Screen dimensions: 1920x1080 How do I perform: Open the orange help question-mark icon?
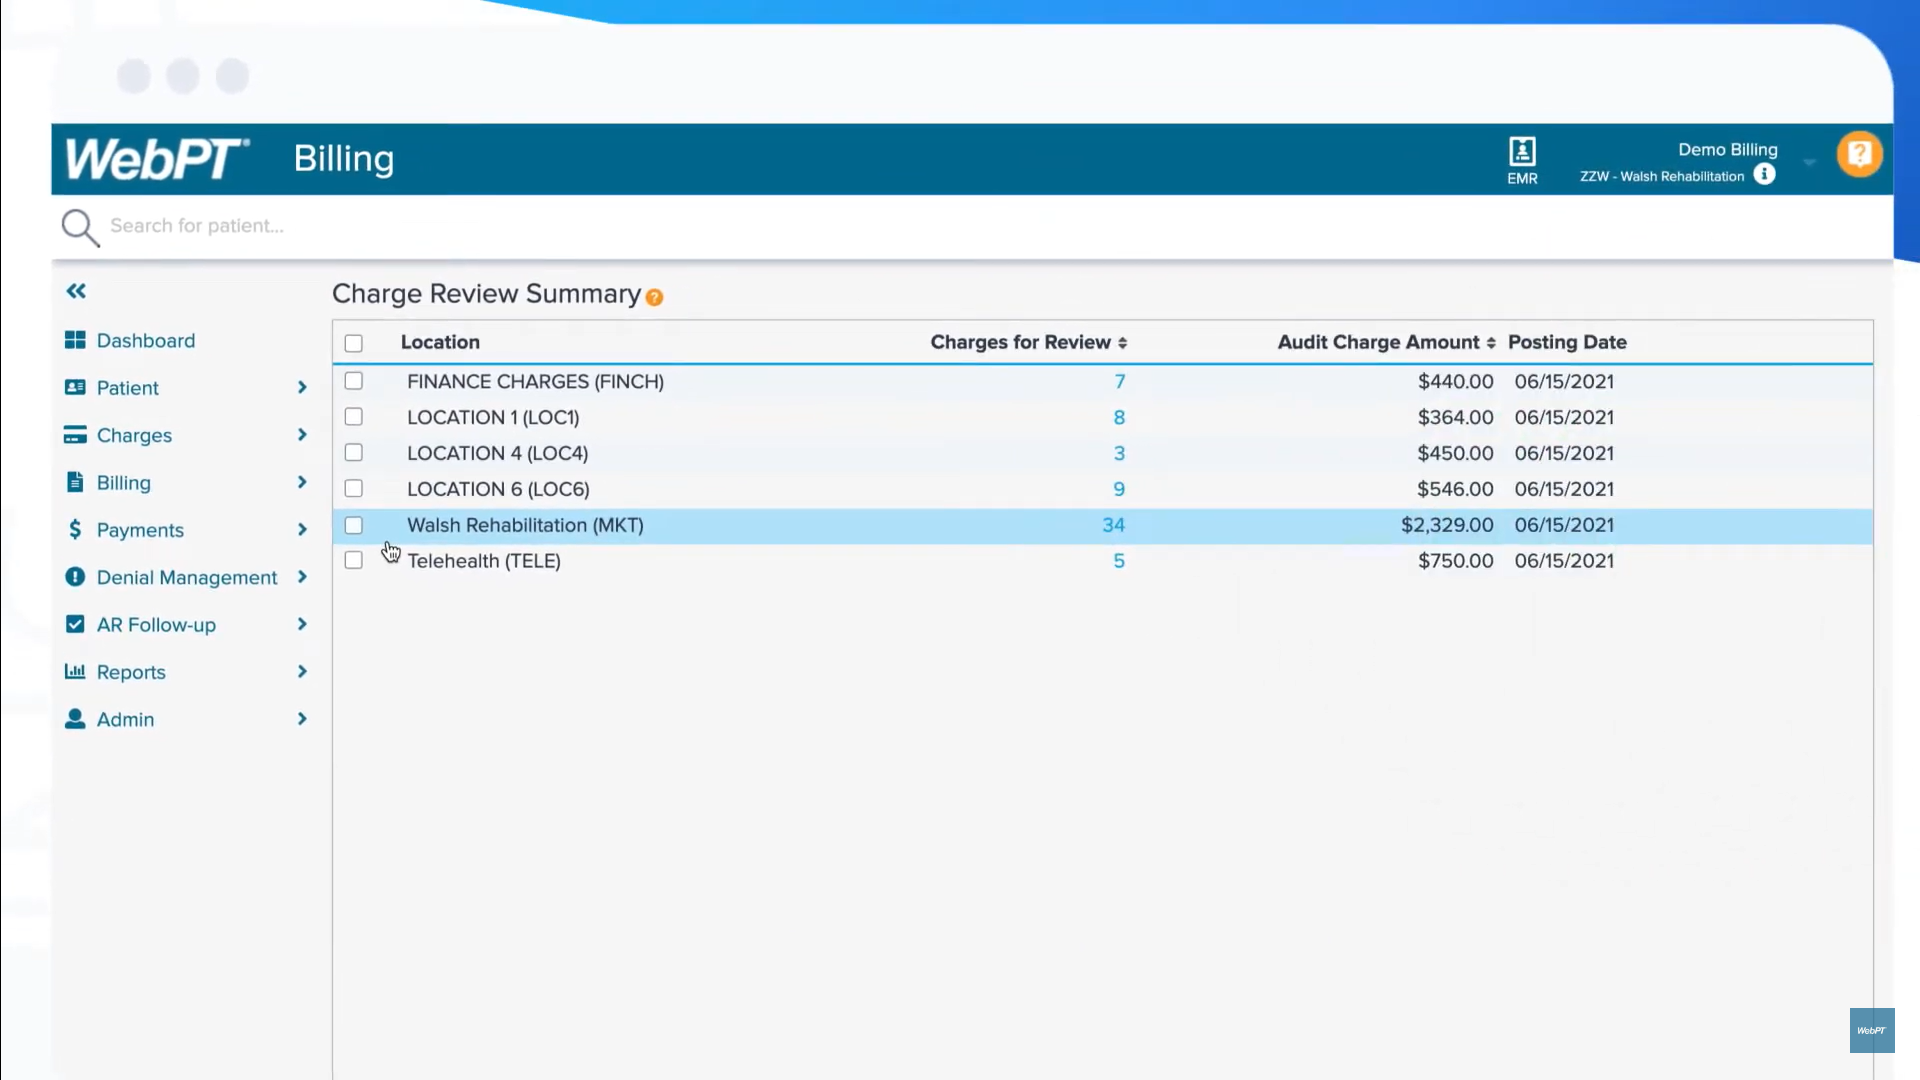point(1859,154)
